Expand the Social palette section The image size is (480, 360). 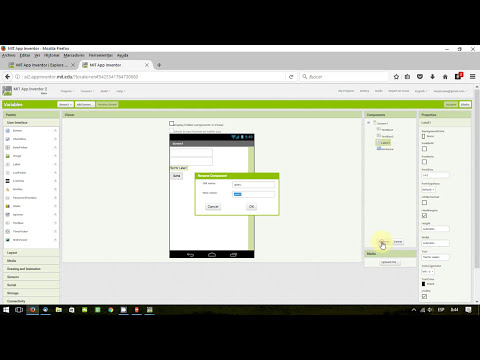(31, 285)
